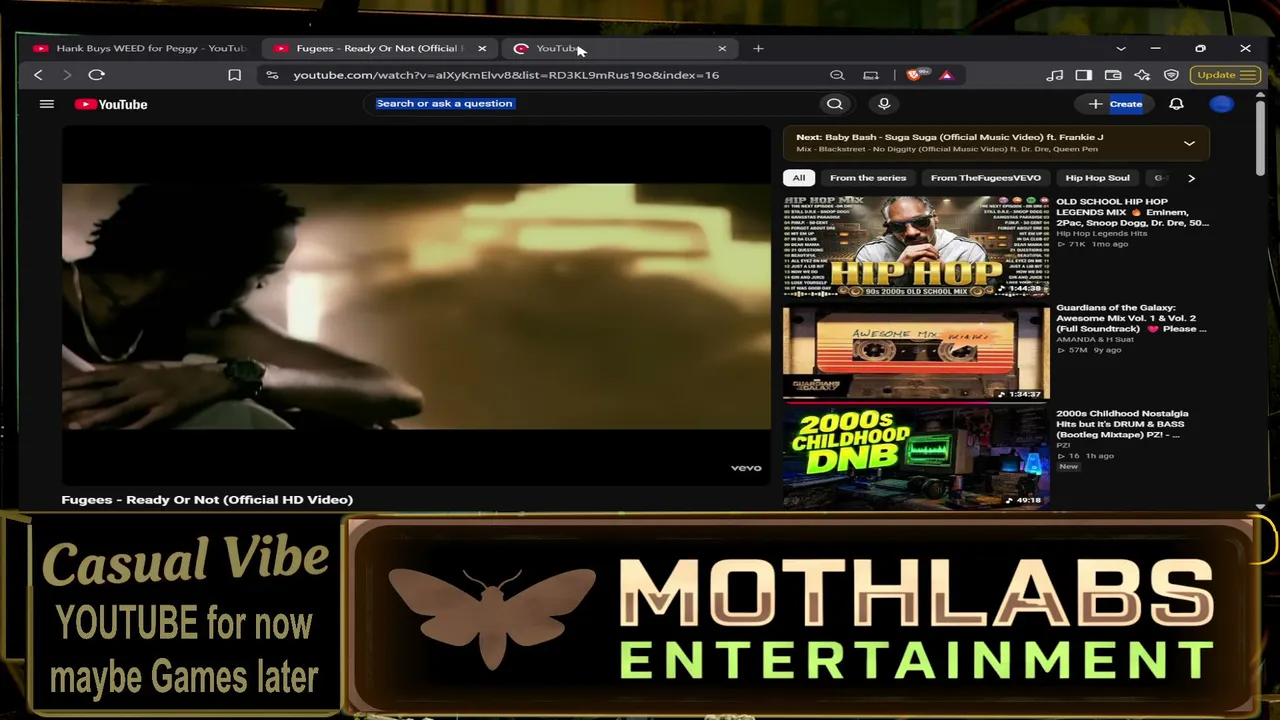Open Hip Hop Legends Hits channel
The image size is (1280, 720).
(1104, 233)
